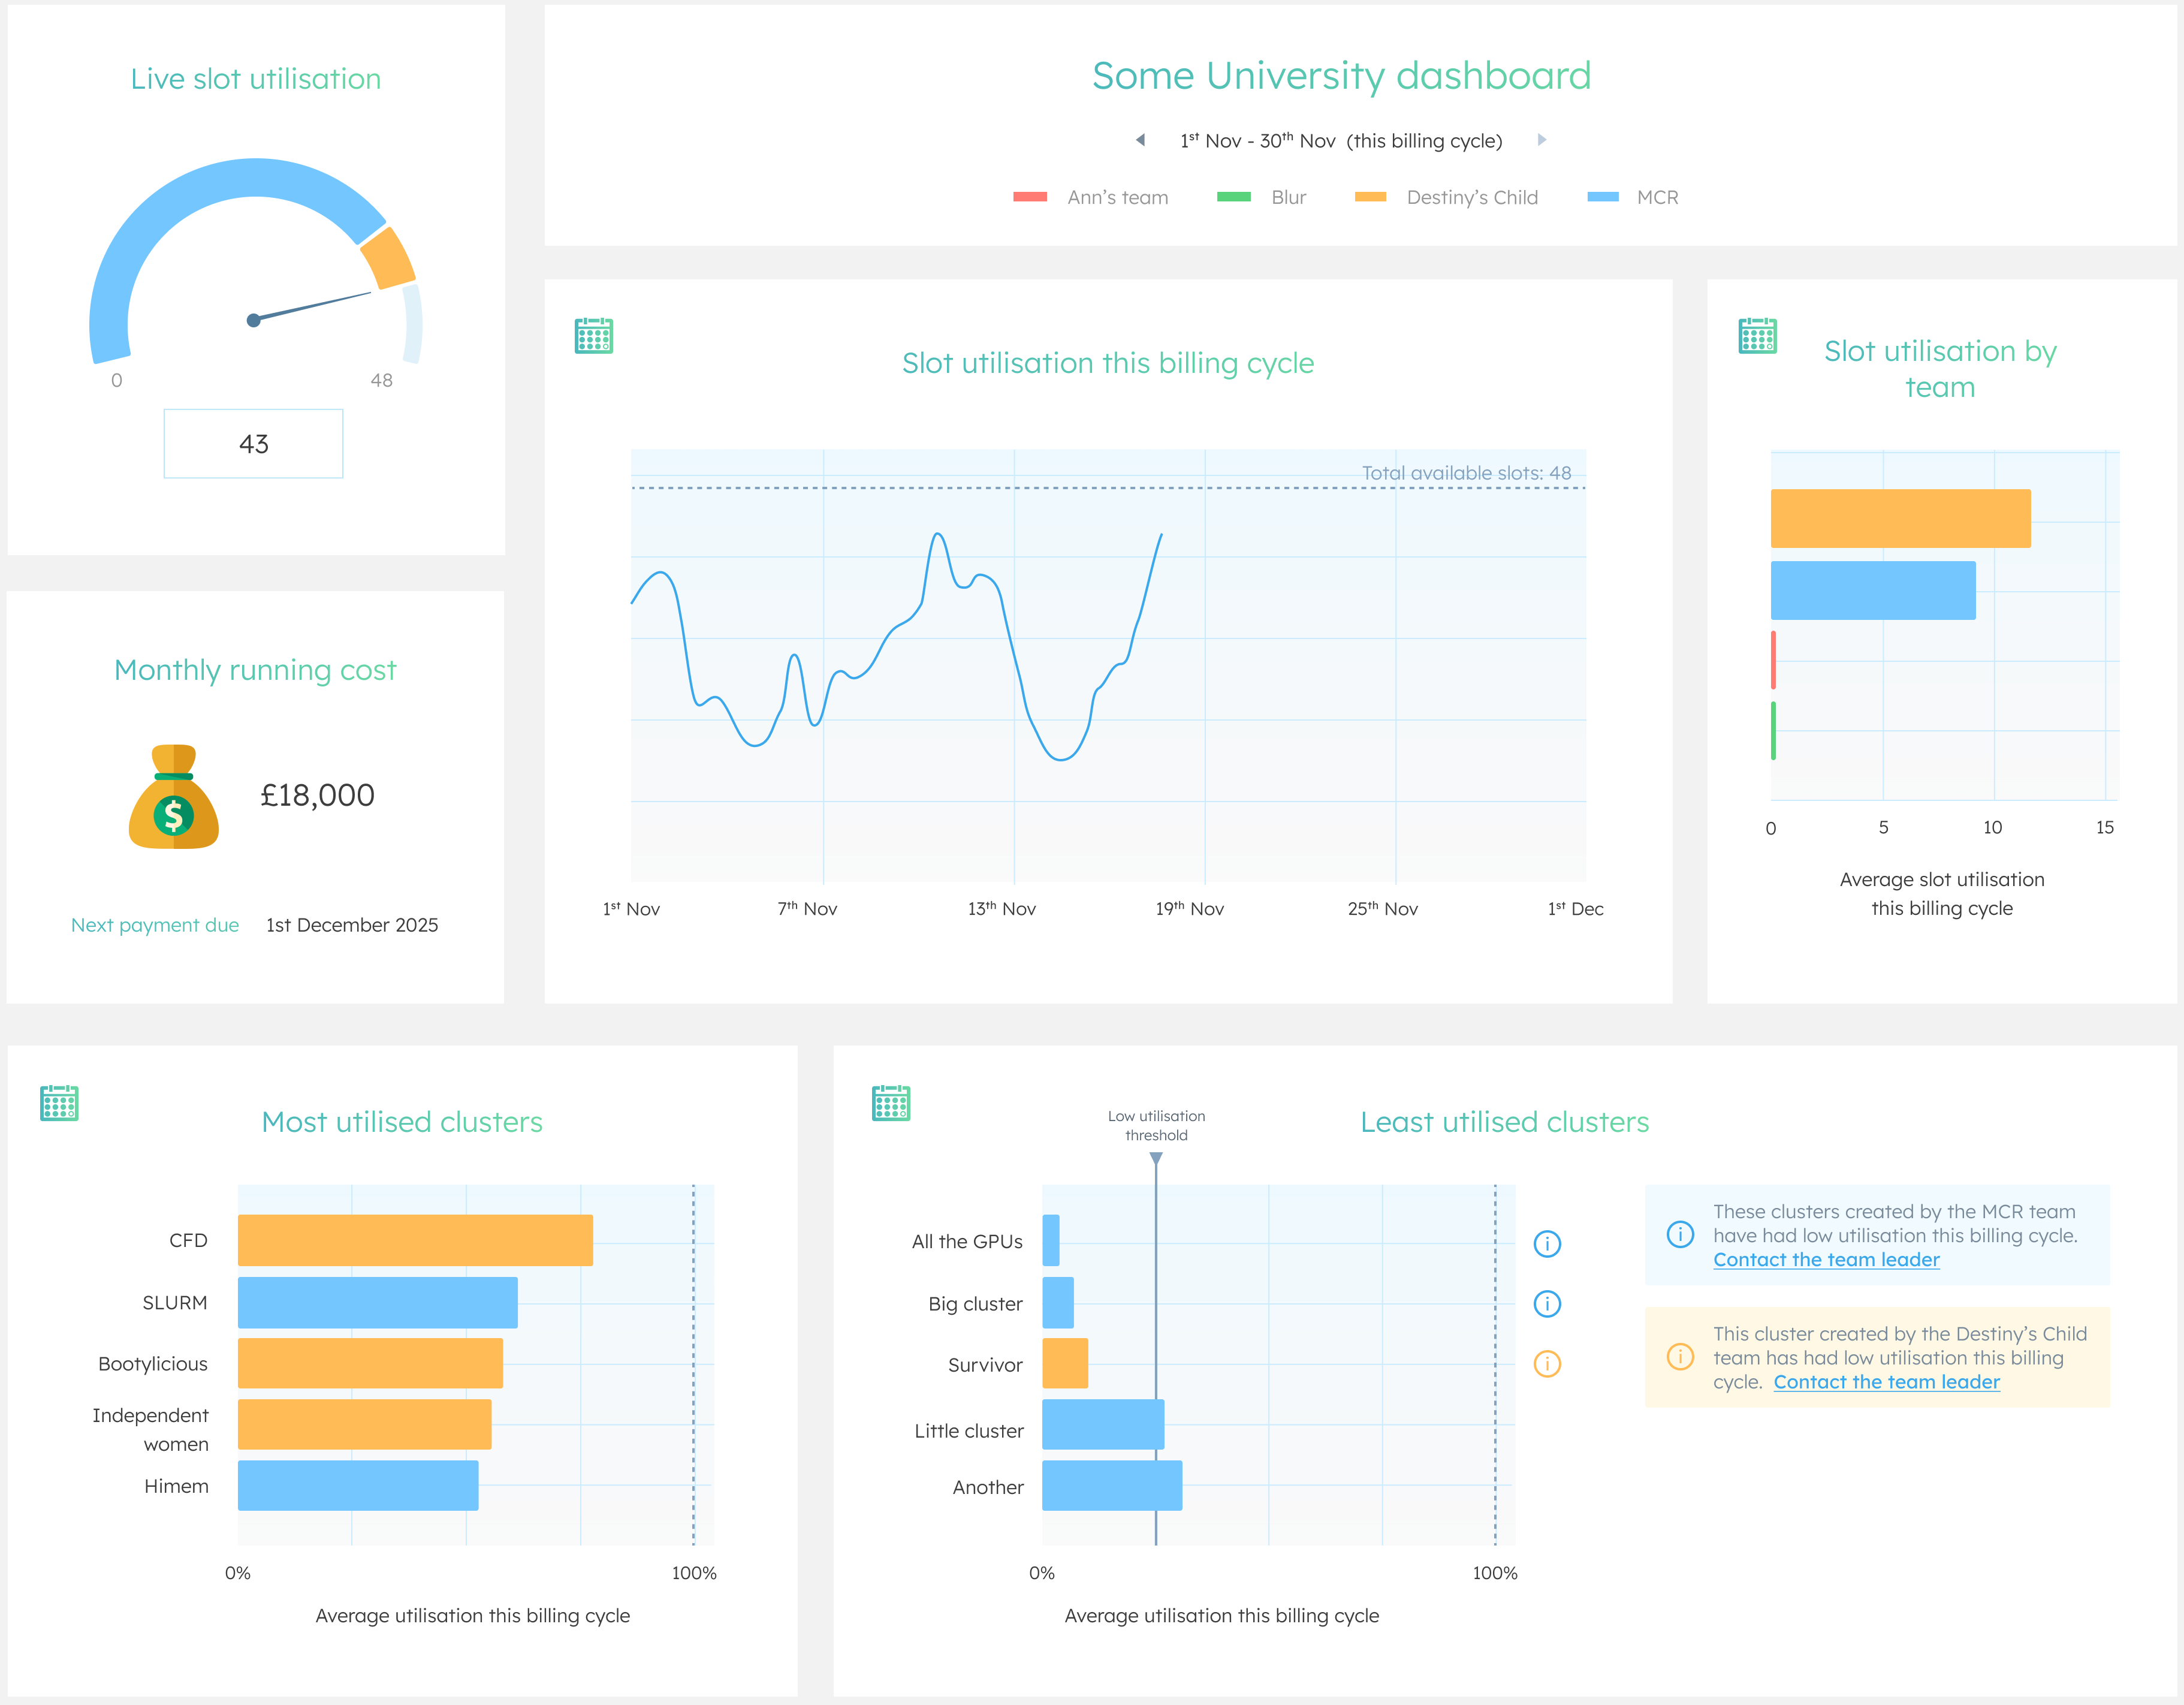Go to previous billing cycle with left arrow

pyautogui.click(x=1140, y=140)
